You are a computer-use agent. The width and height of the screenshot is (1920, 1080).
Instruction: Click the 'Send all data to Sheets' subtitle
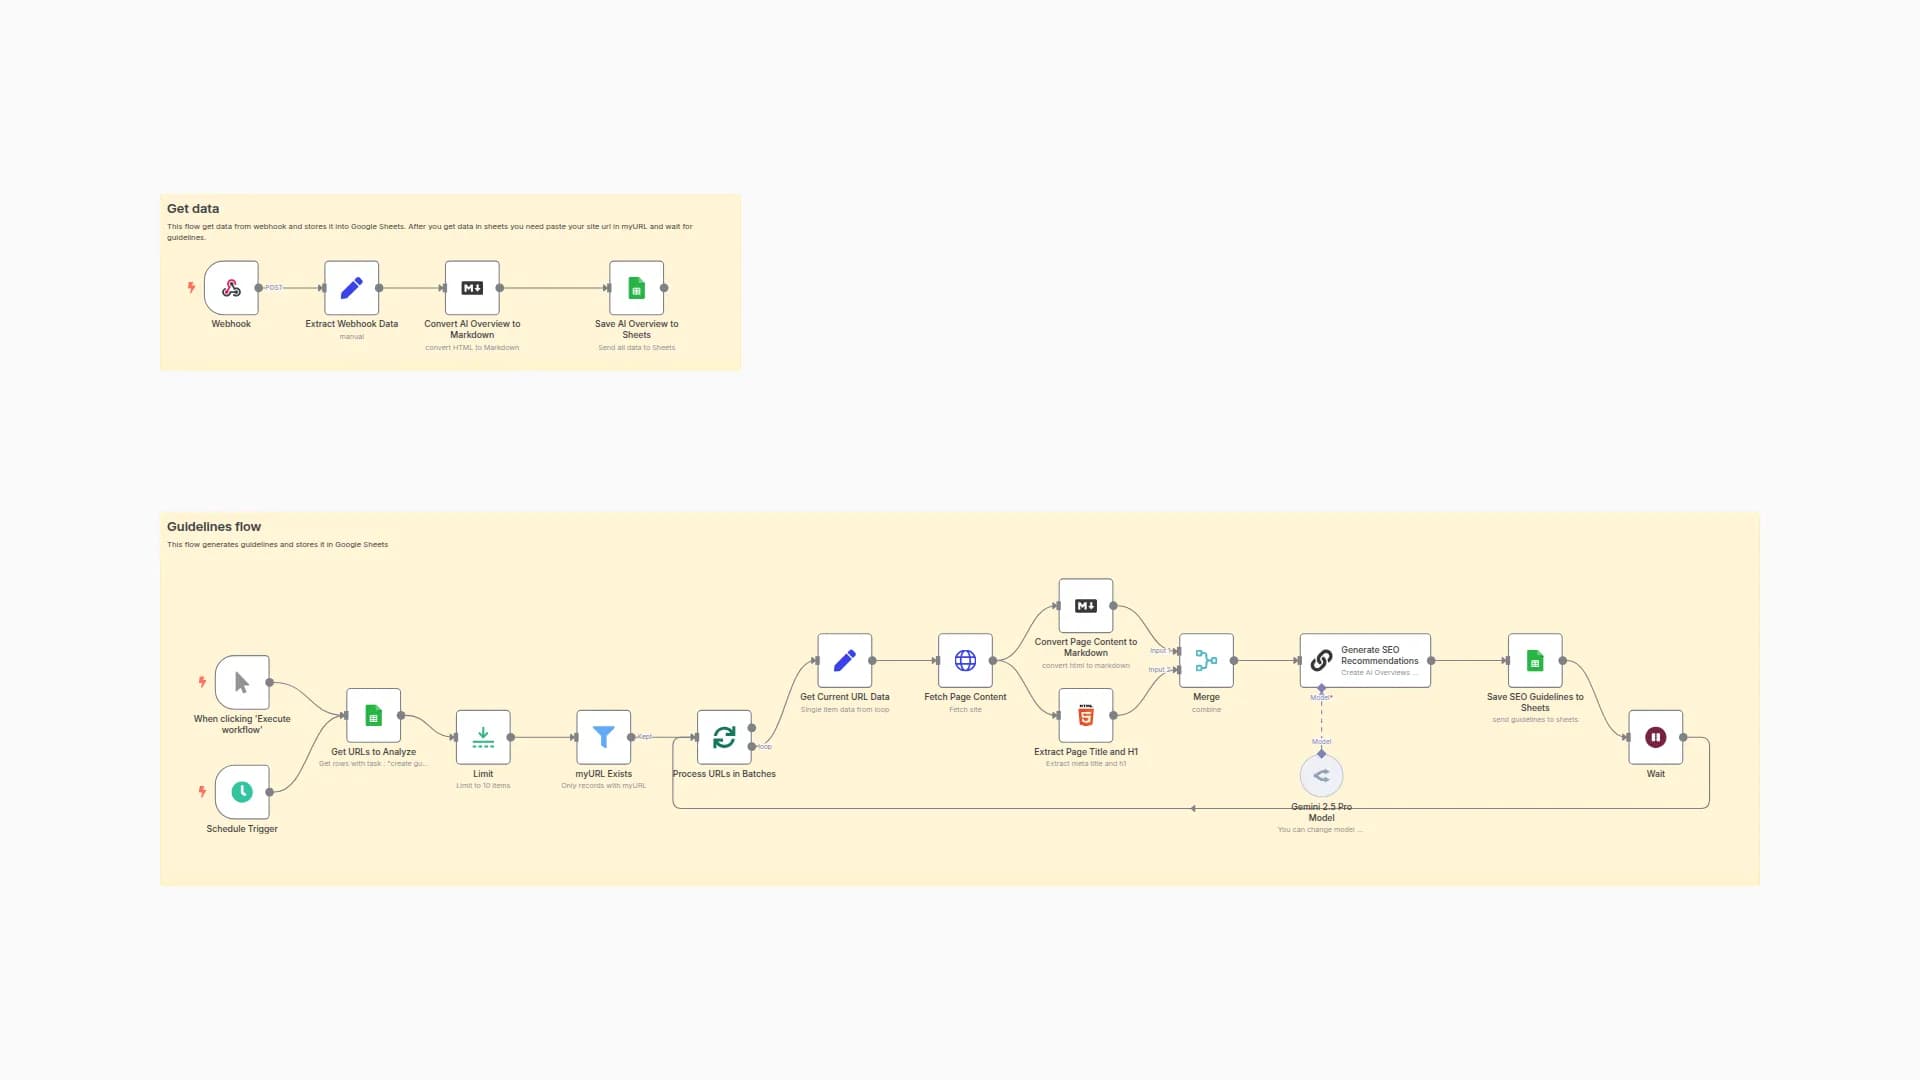637,348
